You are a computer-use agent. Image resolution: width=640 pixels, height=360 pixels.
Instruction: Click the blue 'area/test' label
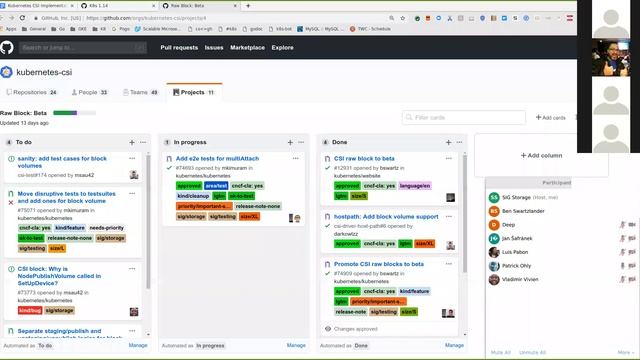click(216, 186)
